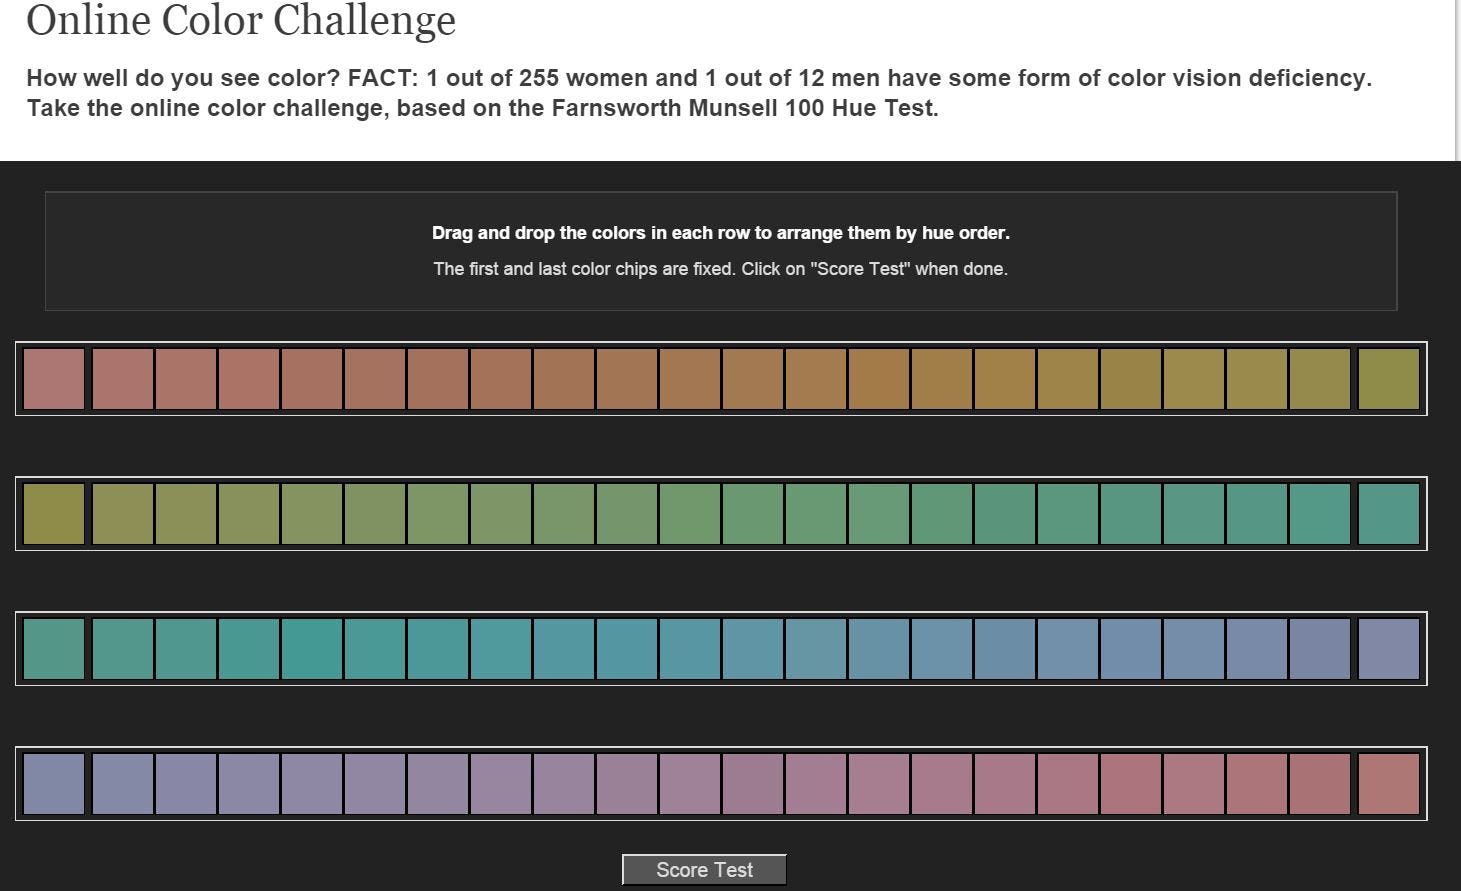Select the fixed pink chip starting row one

(x=54, y=379)
